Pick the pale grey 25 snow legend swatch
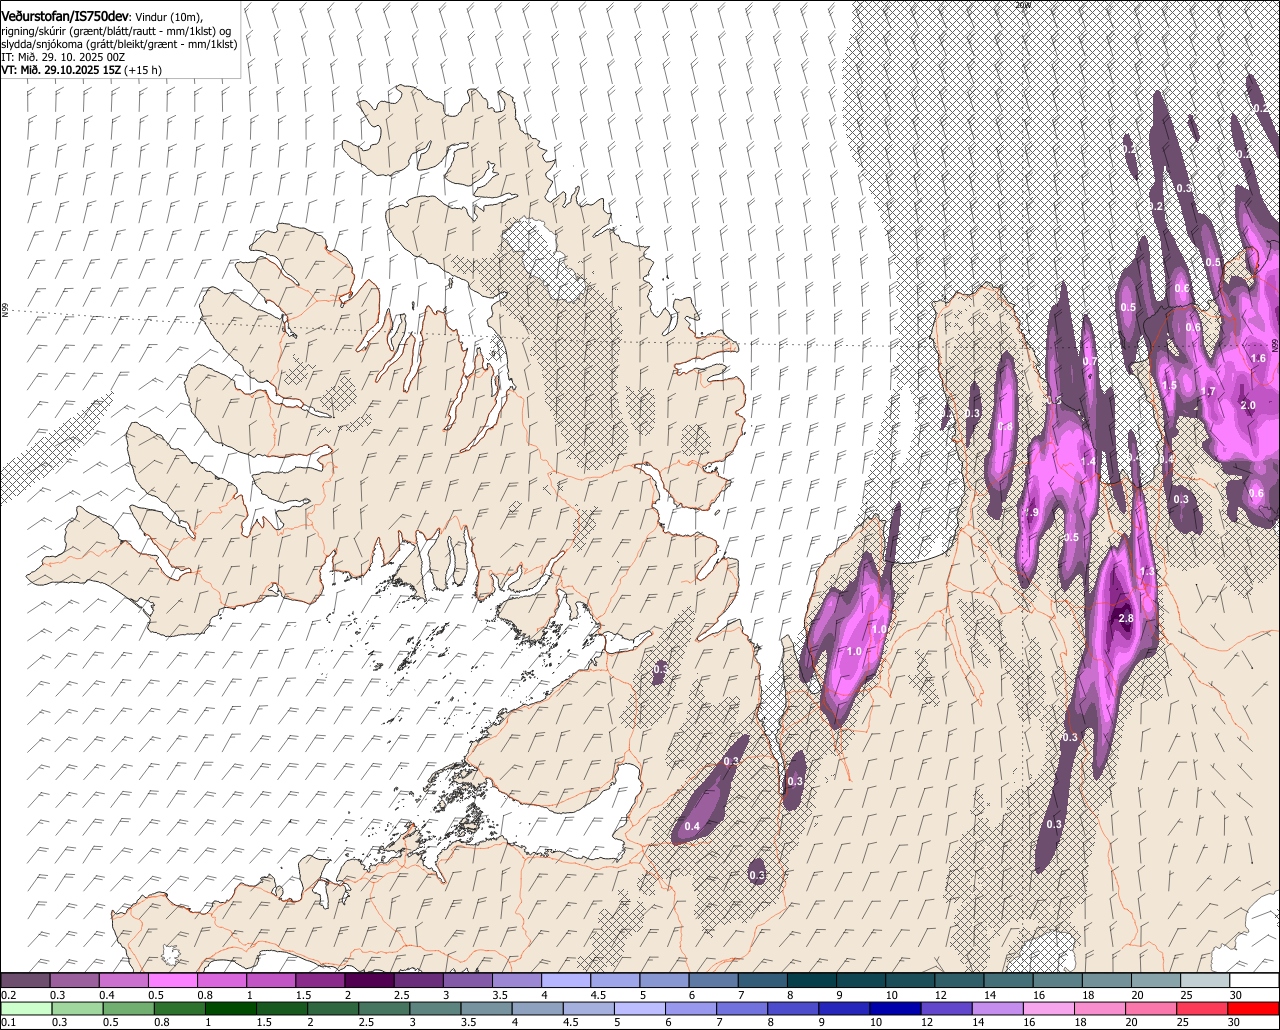Screen dimensions: 1280x1030 tap(1205, 980)
